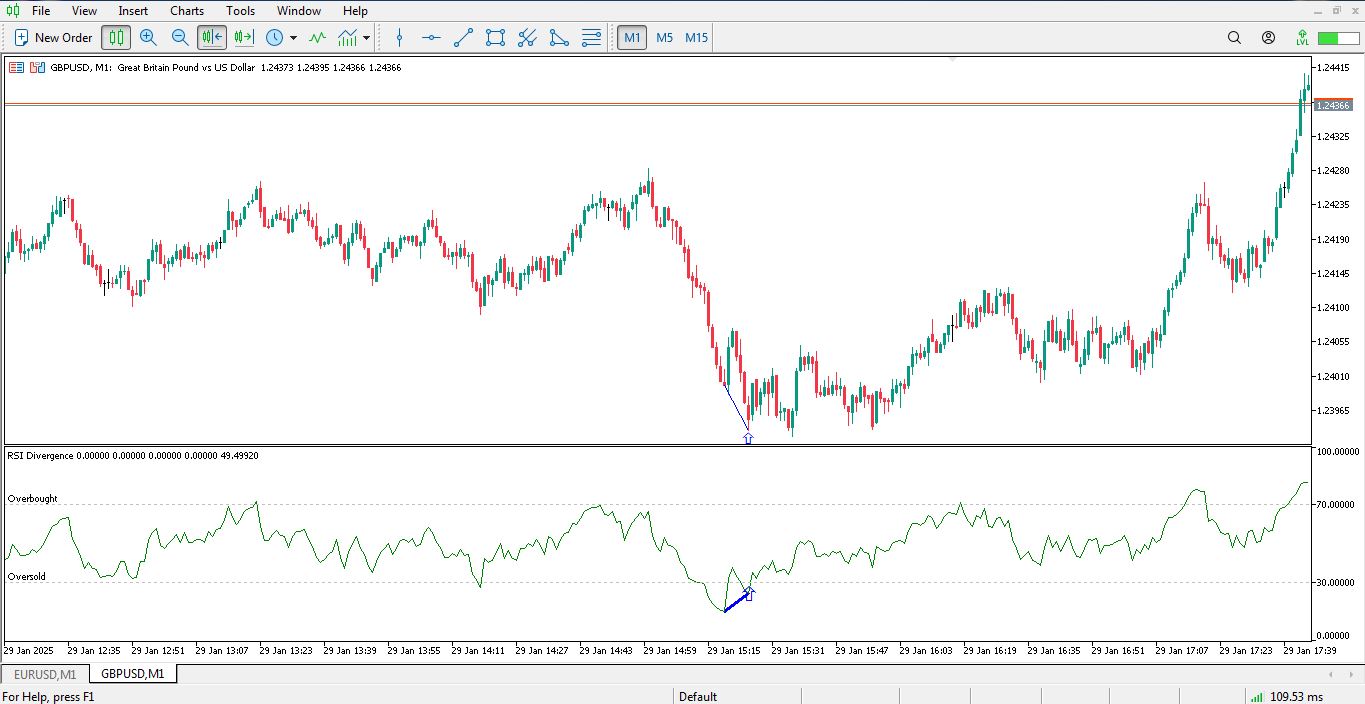This screenshot has width=1365, height=704.
Task: Select the horizontal line drawing tool
Action: [x=431, y=38]
